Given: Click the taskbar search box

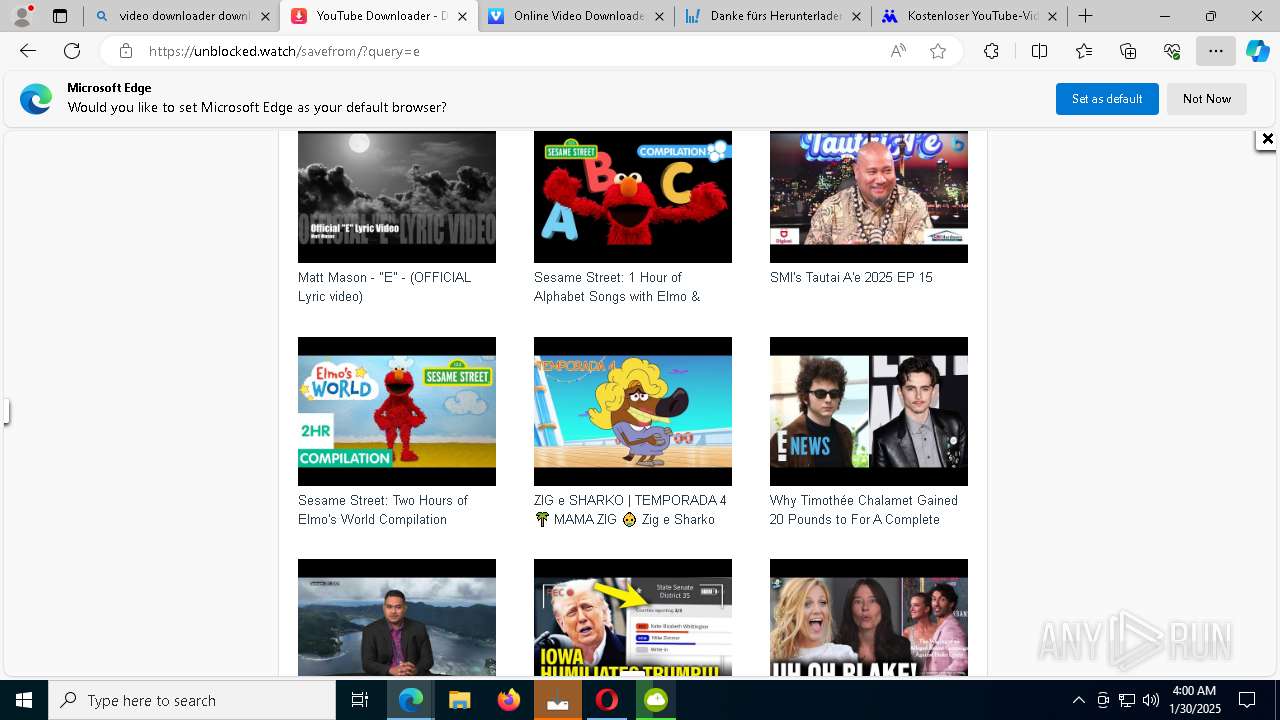Looking at the screenshot, I should click(192, 700).
